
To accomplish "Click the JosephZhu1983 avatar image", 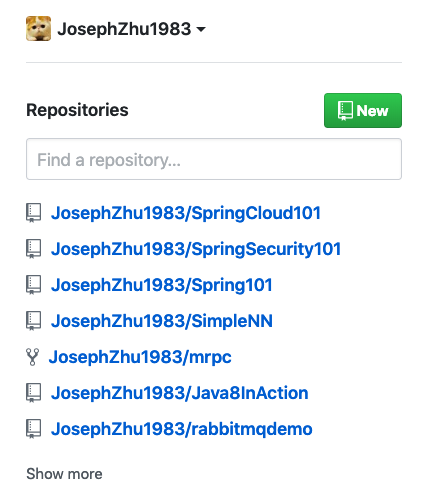I will [x=38, y=28].
